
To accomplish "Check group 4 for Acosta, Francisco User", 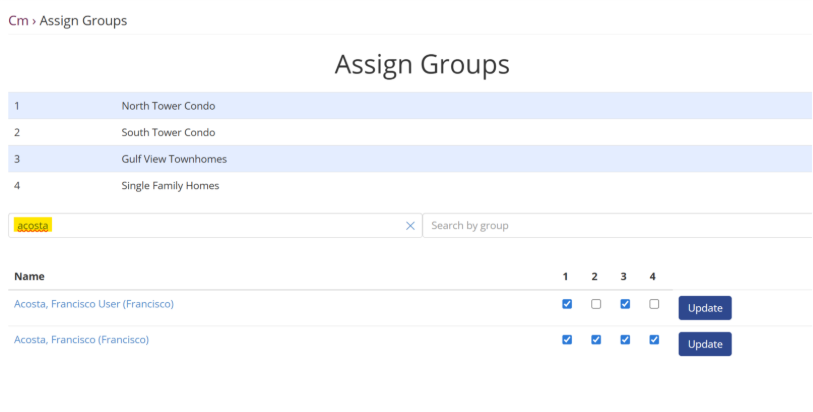I will [654, 304].
